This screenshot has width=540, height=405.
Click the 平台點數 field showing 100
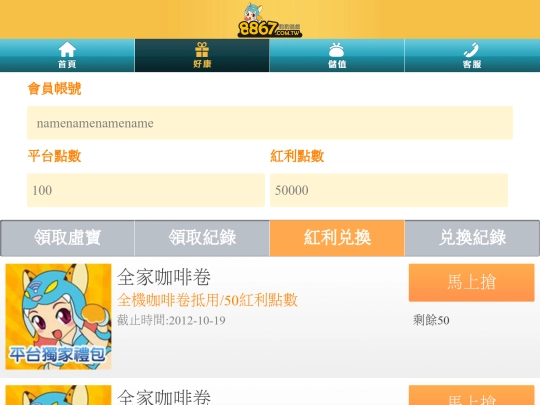146,190
